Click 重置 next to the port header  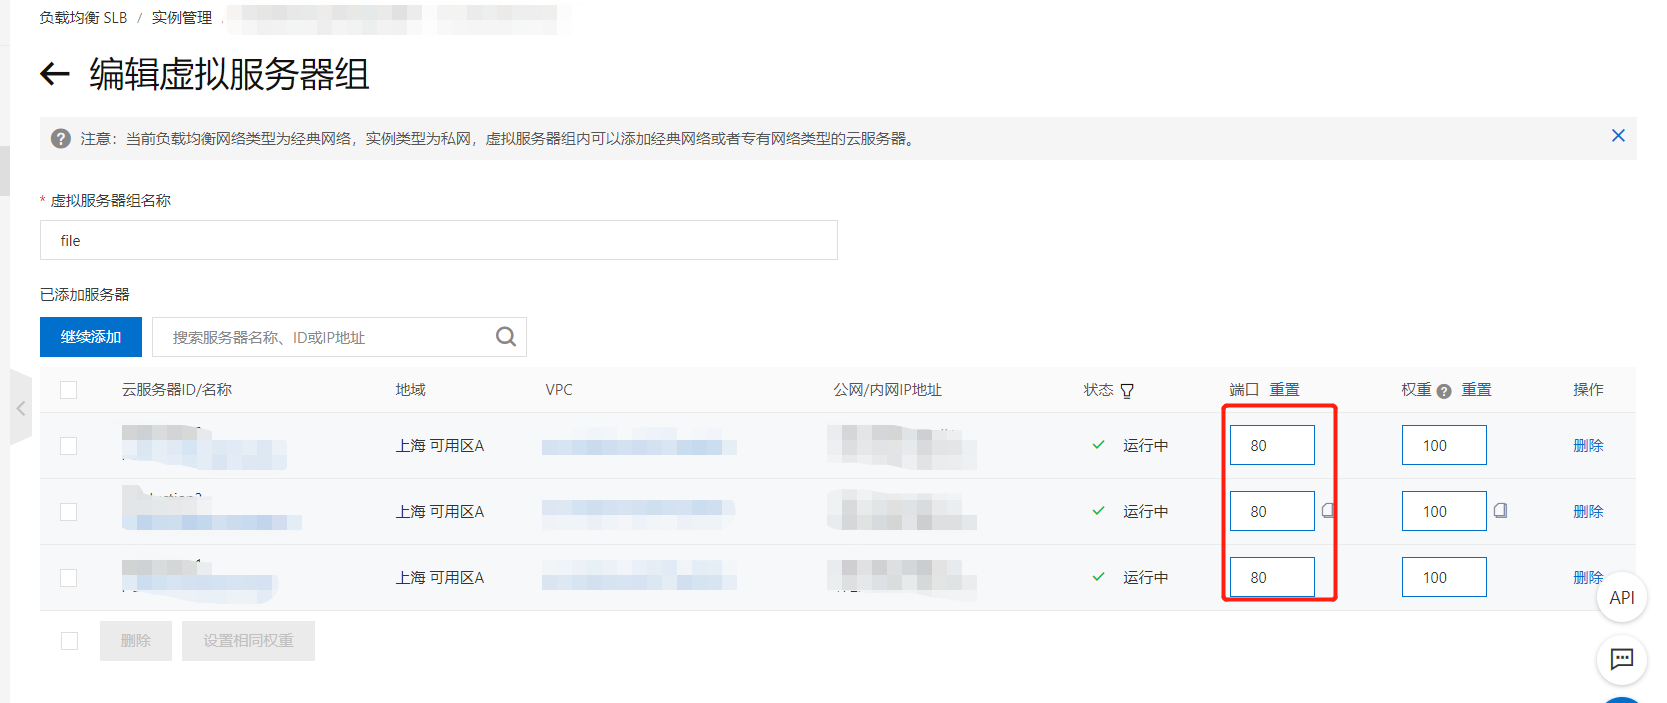click(1285, 390)
